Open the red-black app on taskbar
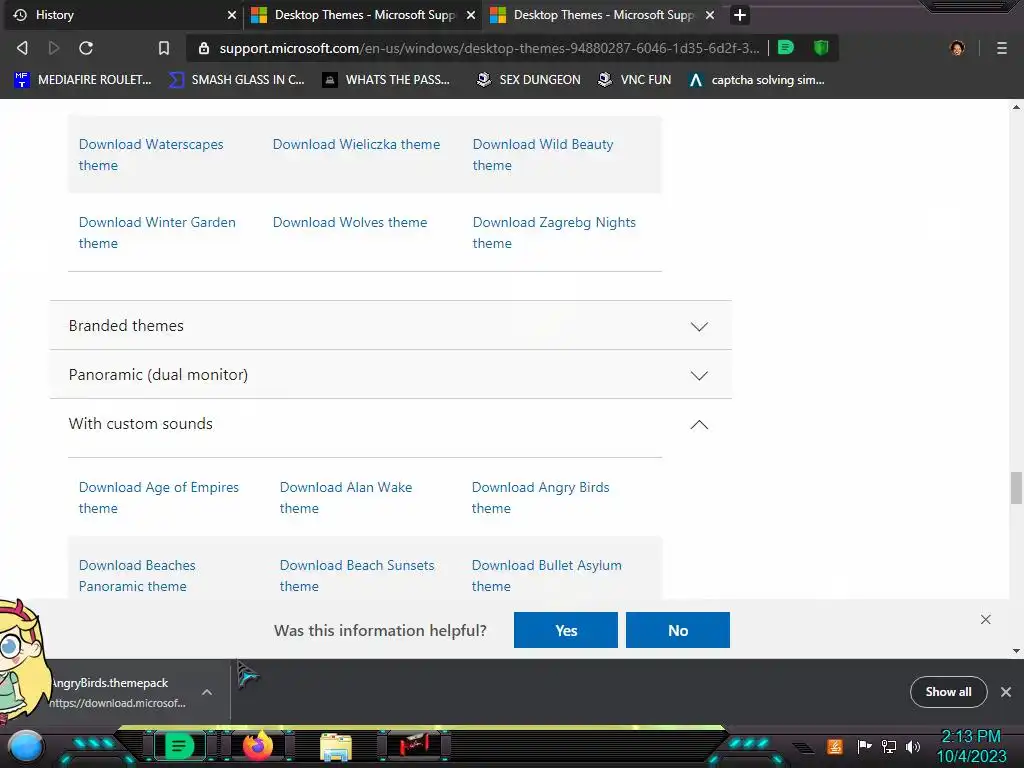 (413, 744)
